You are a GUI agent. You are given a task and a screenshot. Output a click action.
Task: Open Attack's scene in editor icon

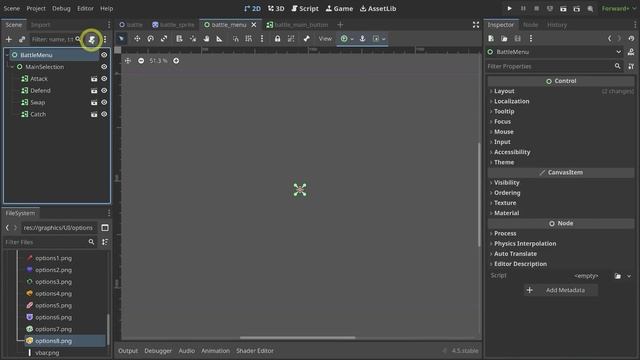(x=94, y=79)
